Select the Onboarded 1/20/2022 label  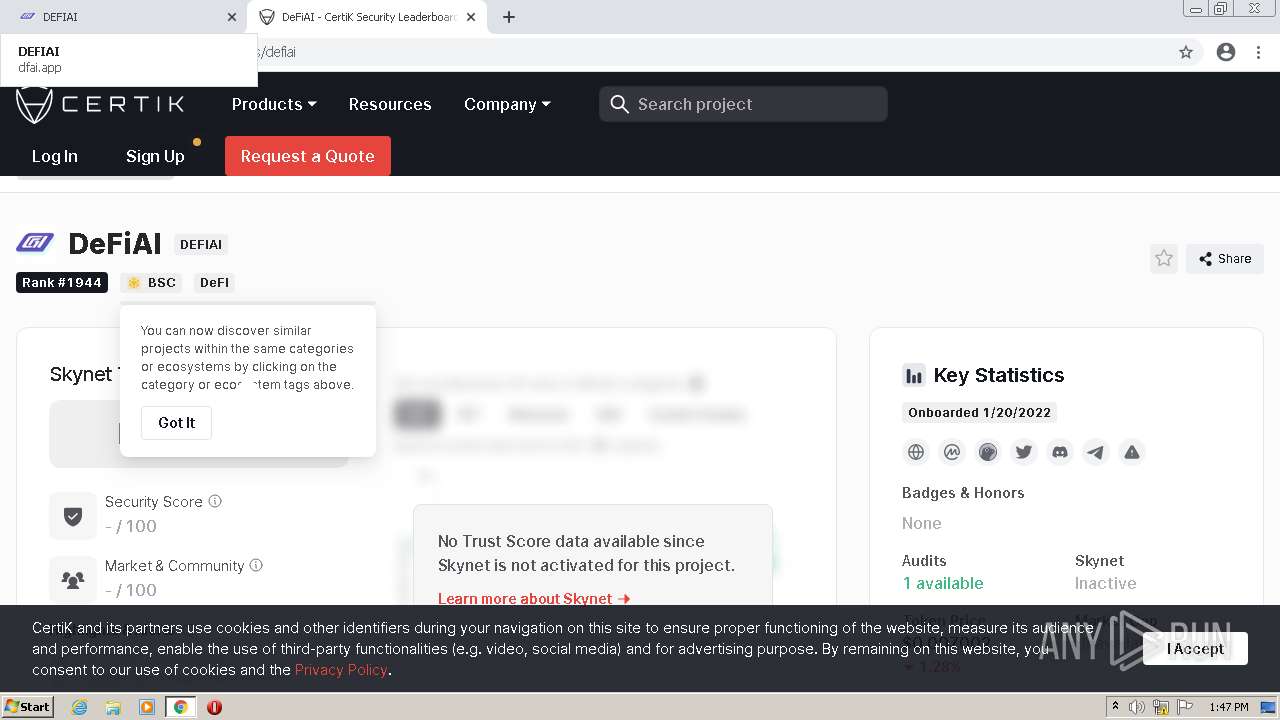[x=979, y=412]
